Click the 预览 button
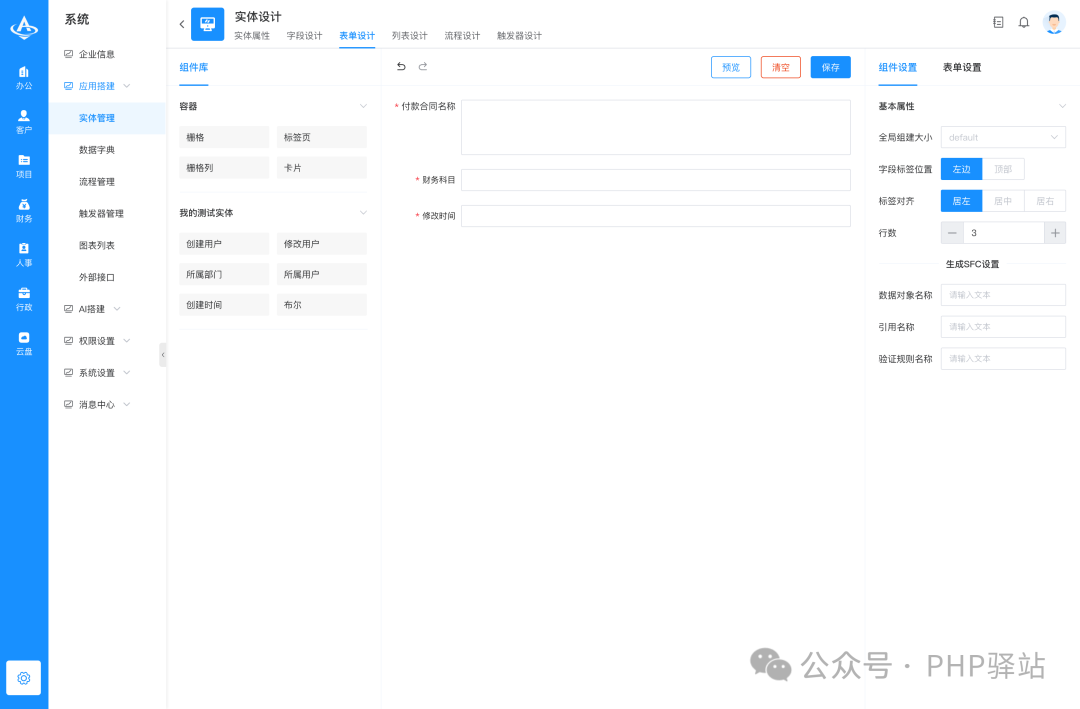The image size is (1080, 709). tap(731, 67)
